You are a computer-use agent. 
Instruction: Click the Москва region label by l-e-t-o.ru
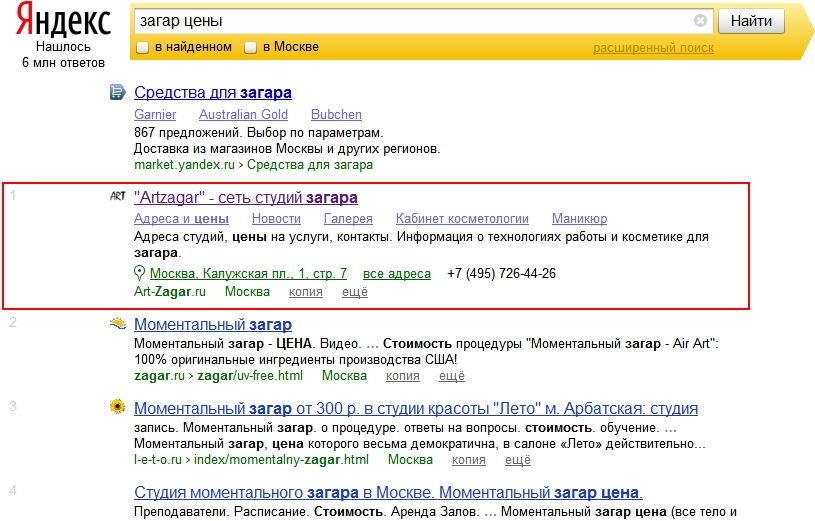pyautogui.click(x=411, y=460)
